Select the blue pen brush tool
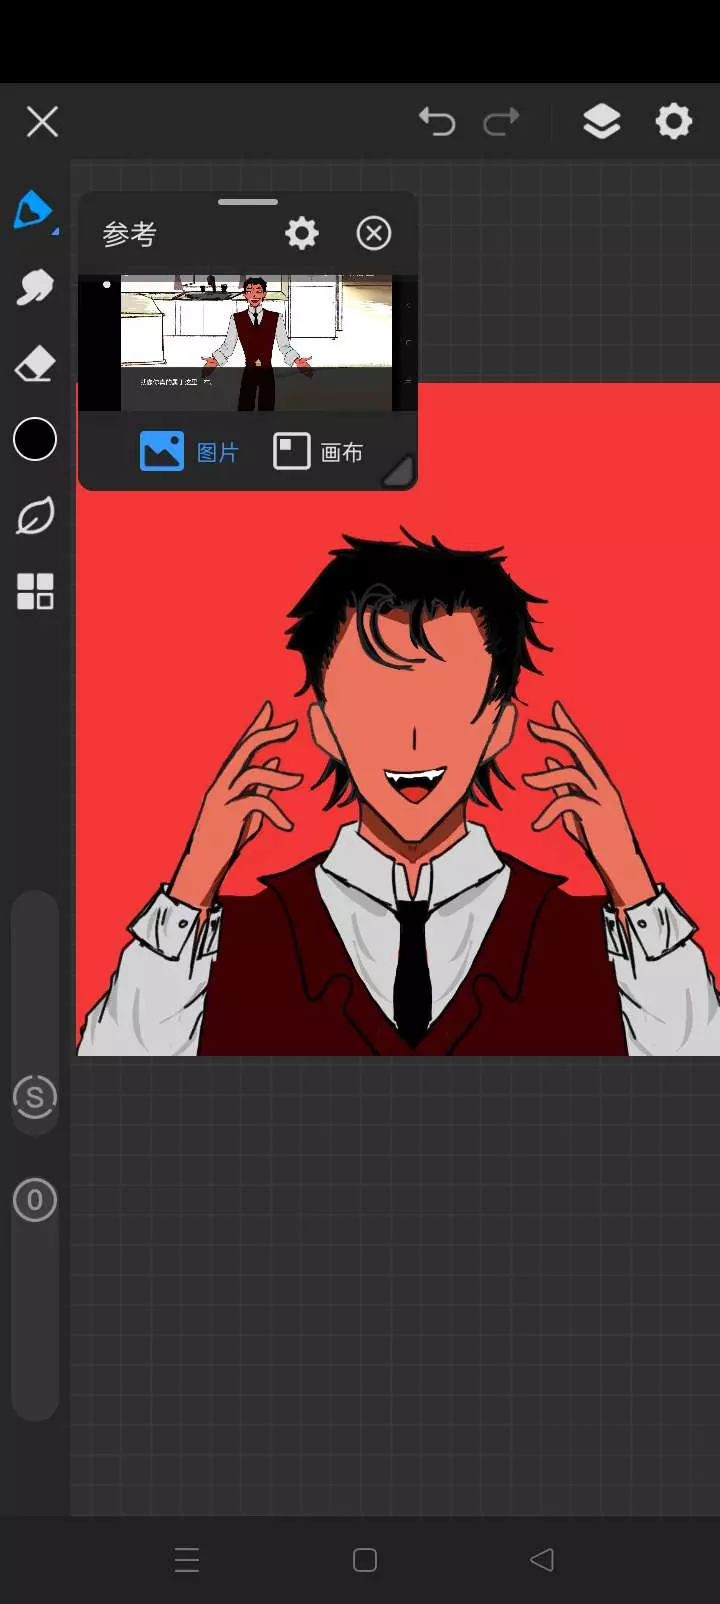 click(34, 211)
